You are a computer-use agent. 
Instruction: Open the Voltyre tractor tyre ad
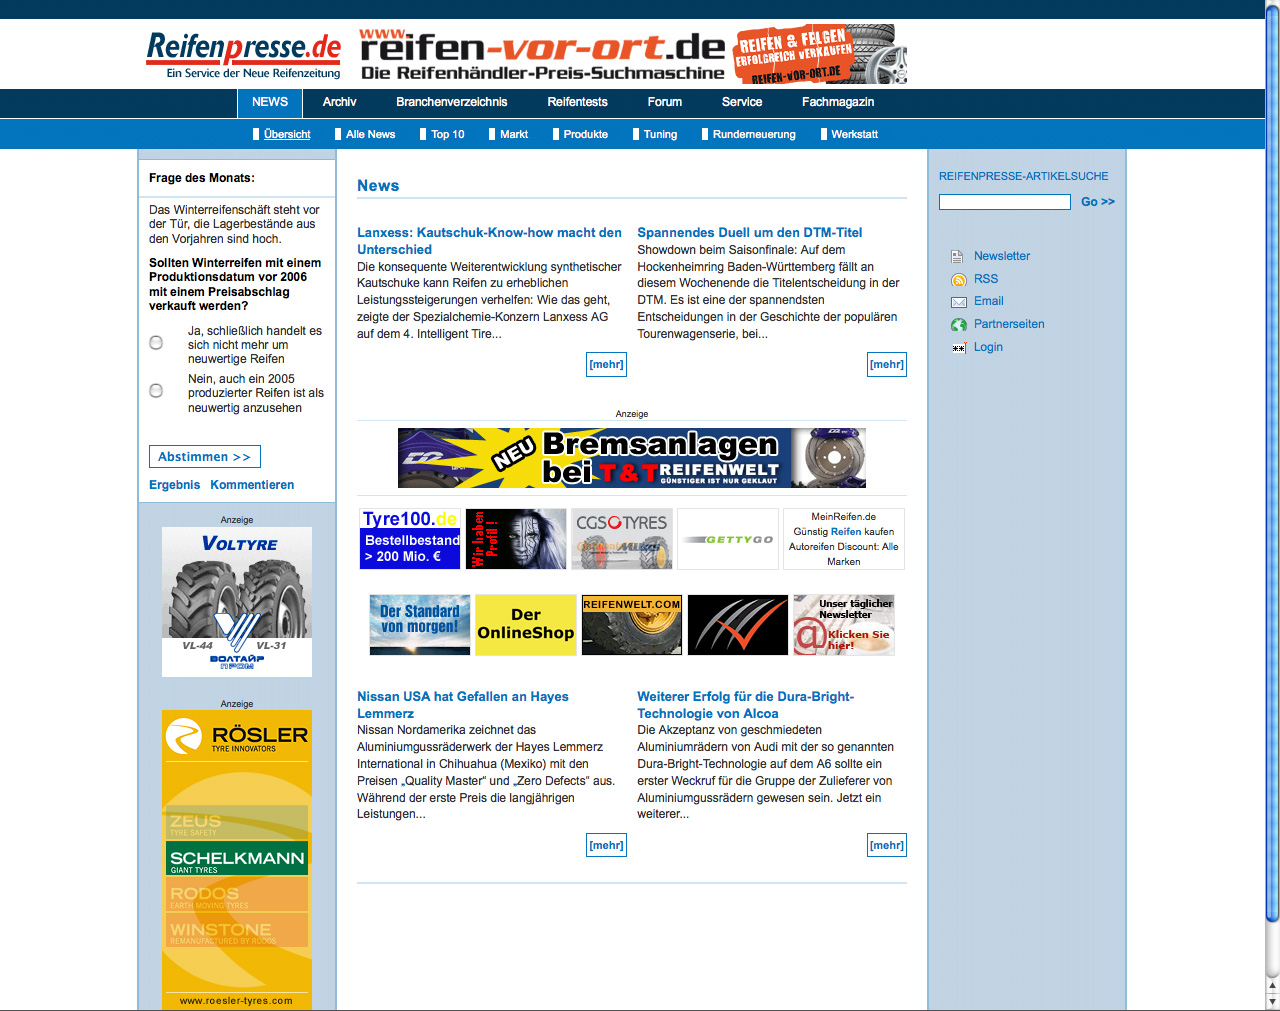(237, 602)
